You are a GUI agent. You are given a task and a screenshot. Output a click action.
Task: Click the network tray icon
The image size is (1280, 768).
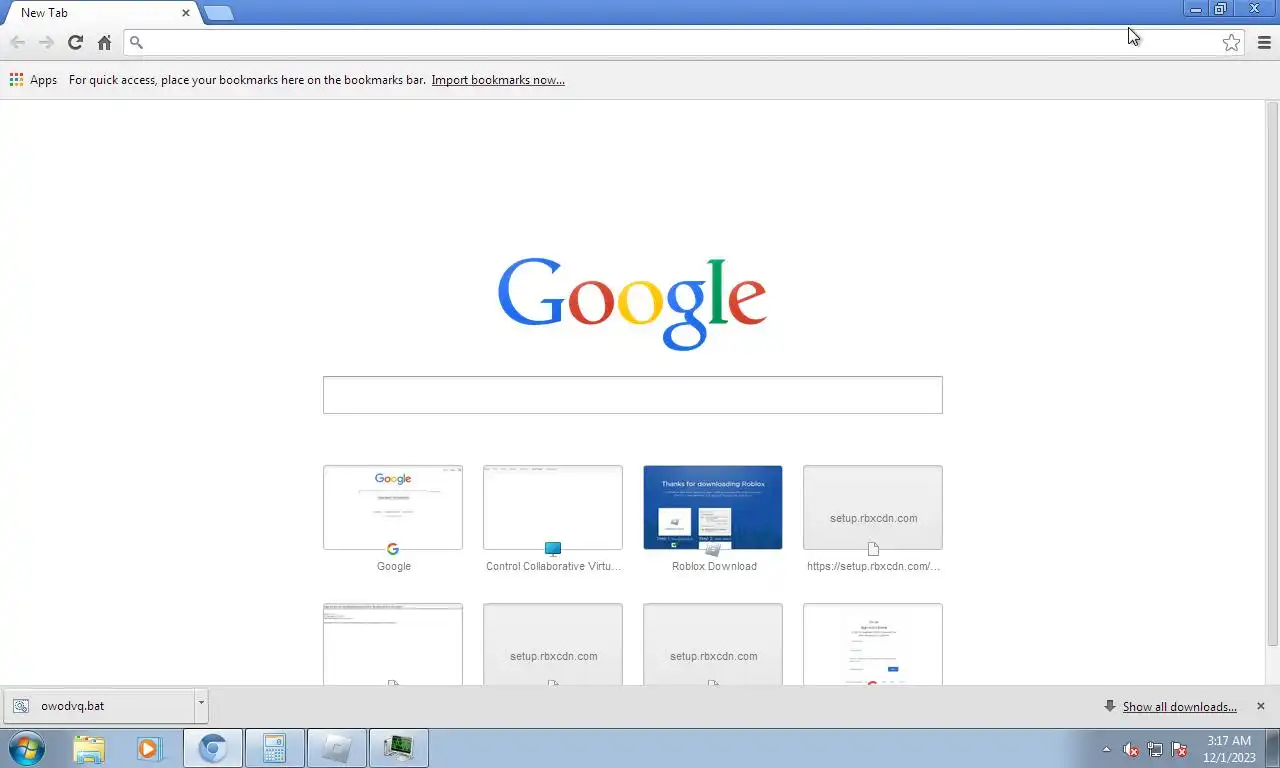click(x=1155, y=749)
